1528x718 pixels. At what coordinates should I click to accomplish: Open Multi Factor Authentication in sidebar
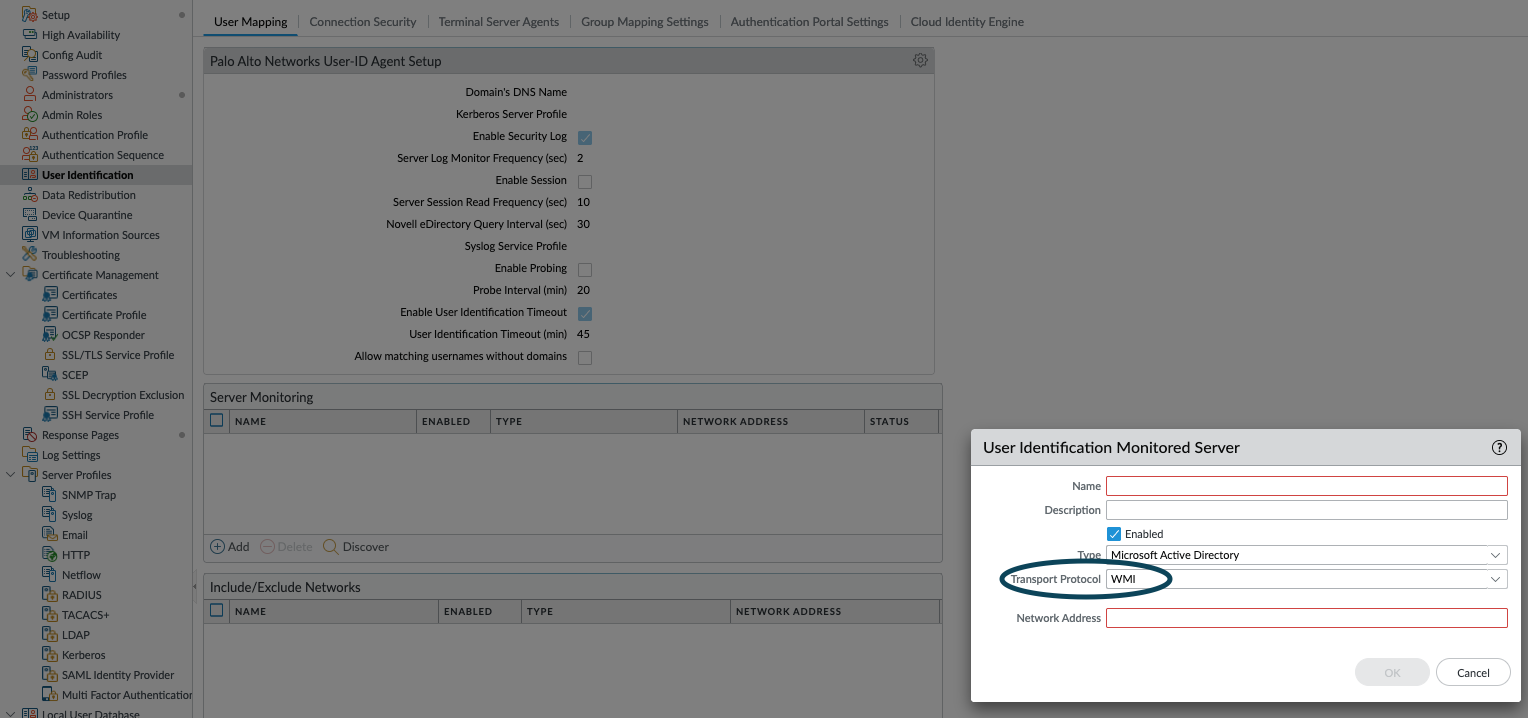tap(127, 695)
